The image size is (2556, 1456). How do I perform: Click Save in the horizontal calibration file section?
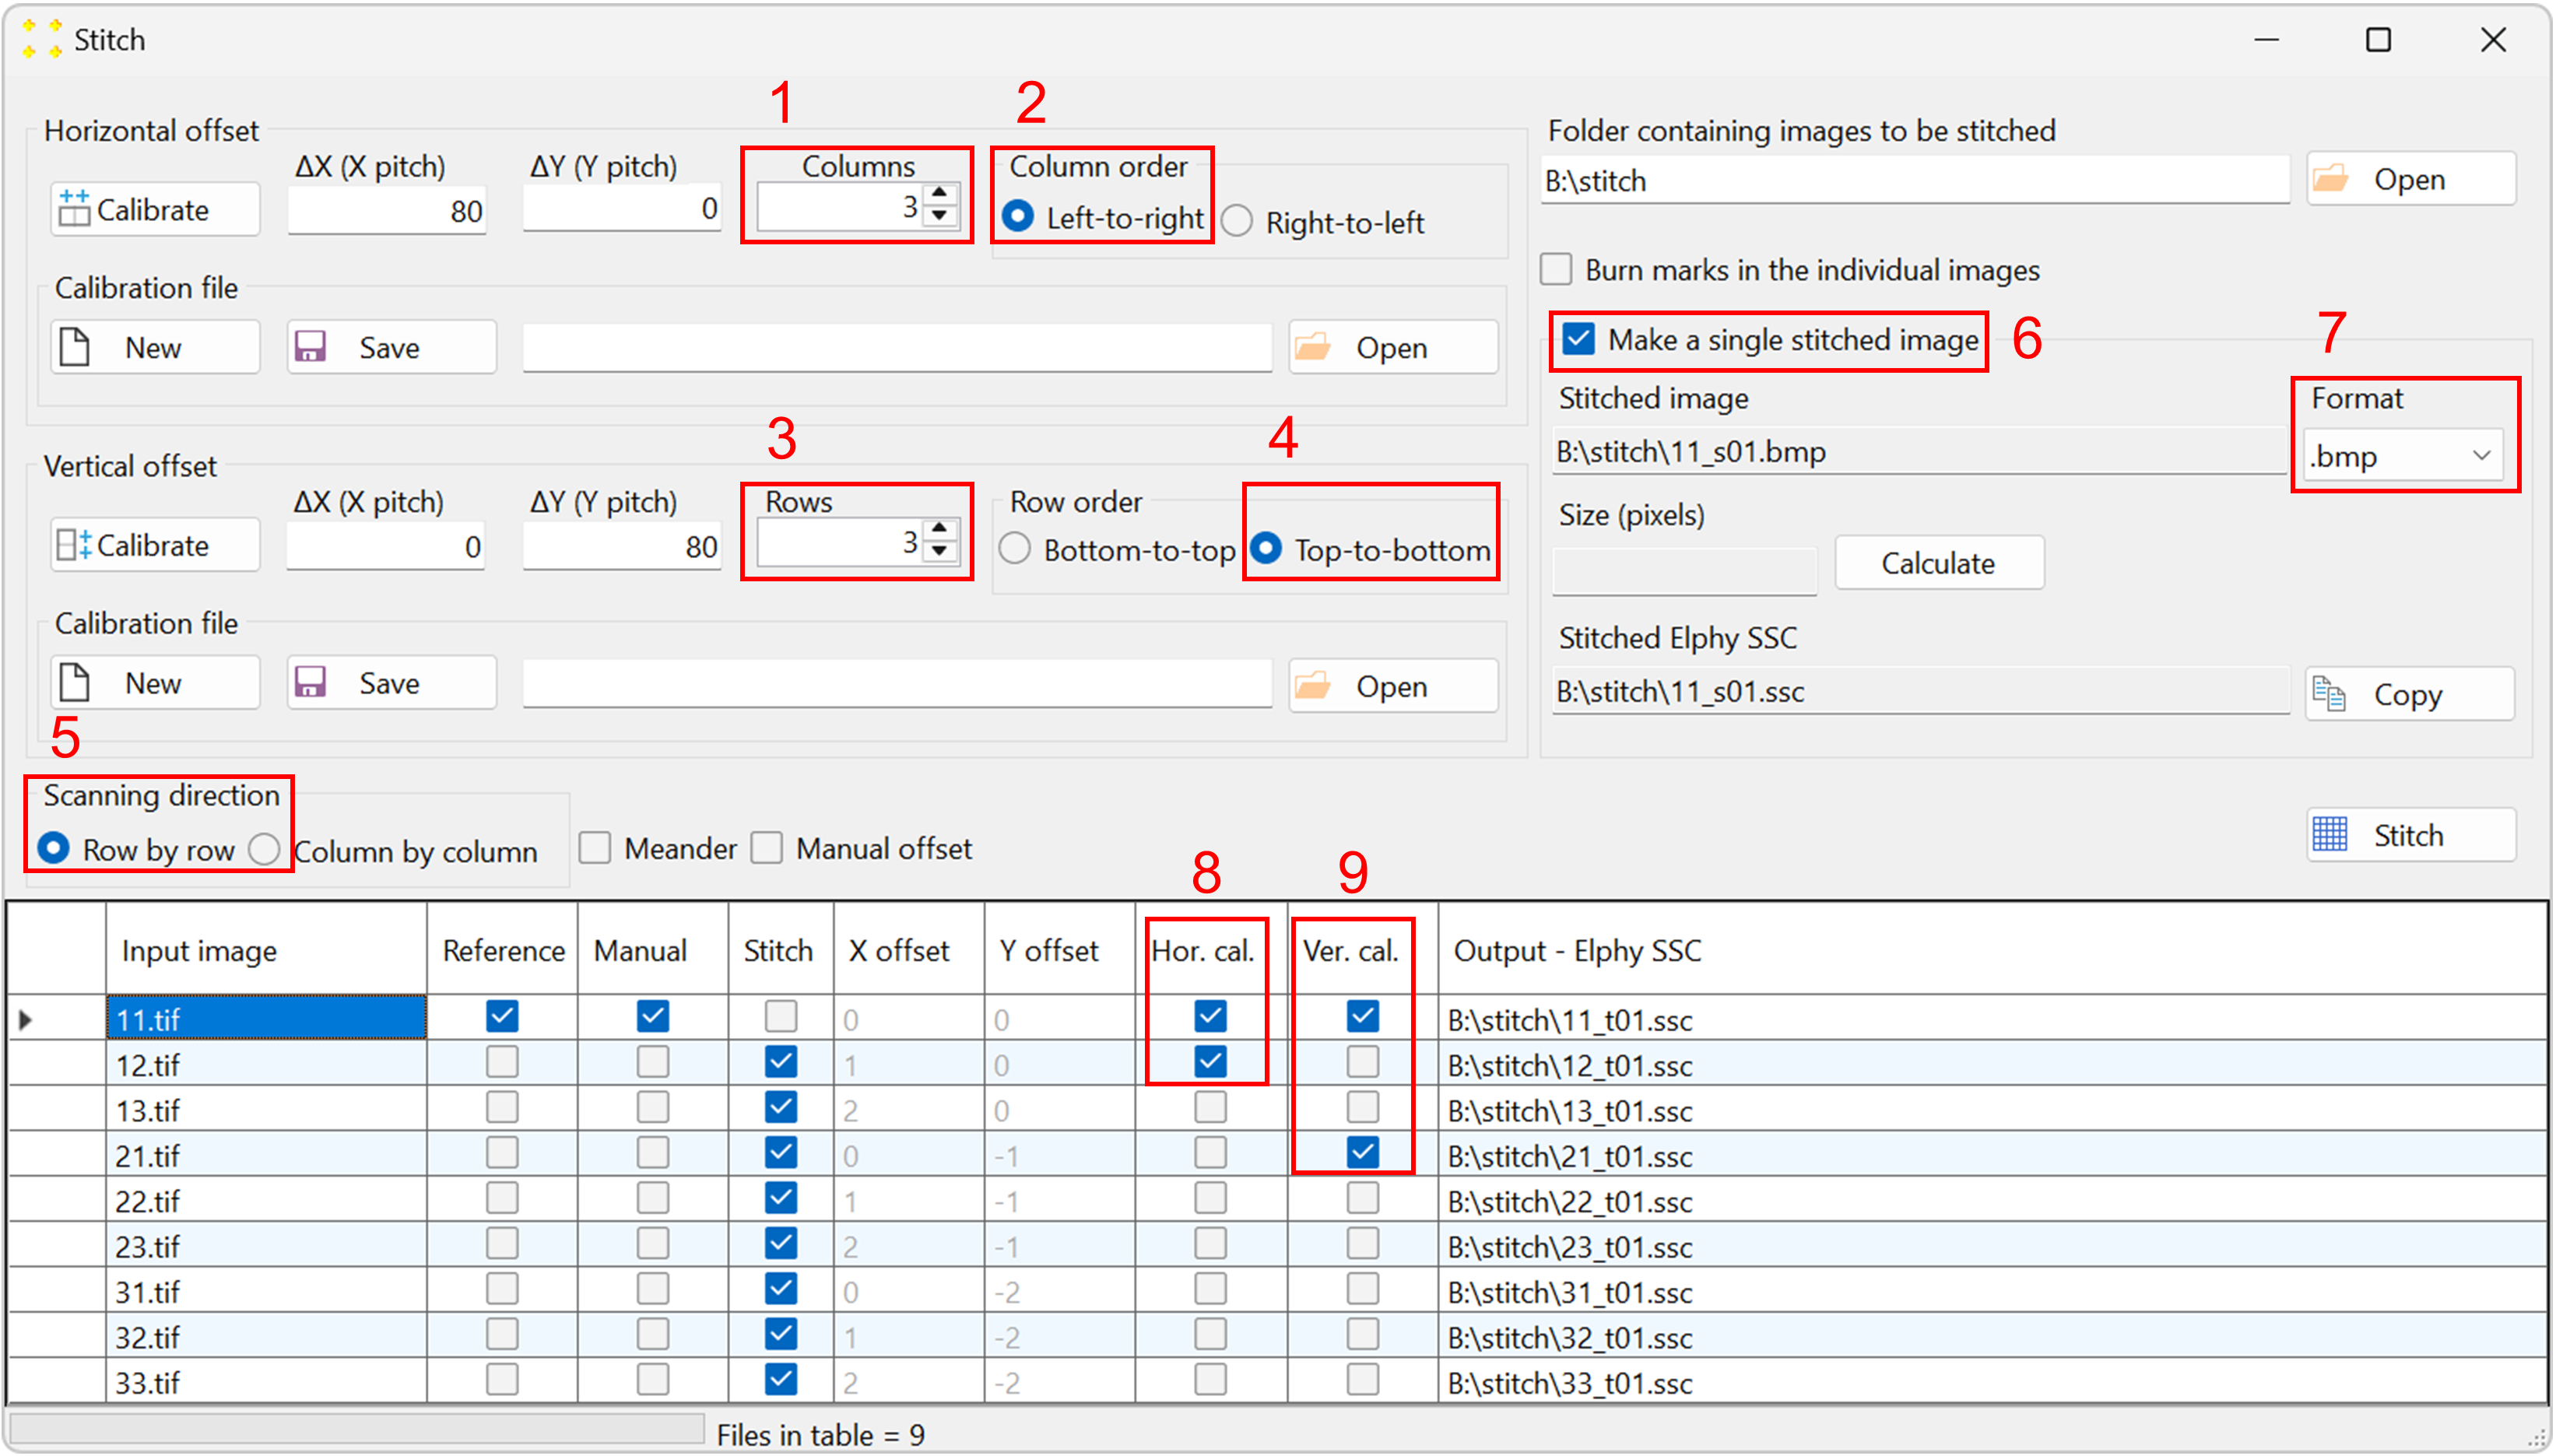click(391, 347)
